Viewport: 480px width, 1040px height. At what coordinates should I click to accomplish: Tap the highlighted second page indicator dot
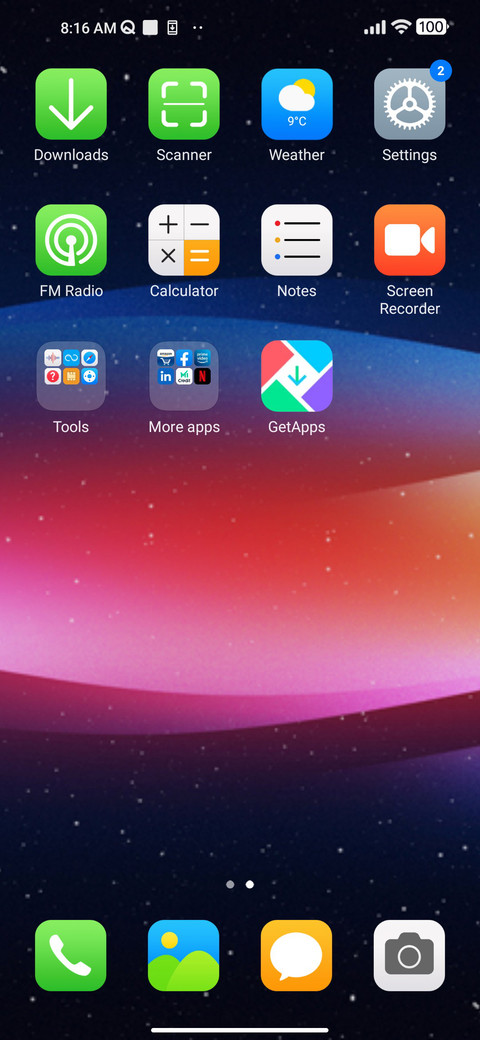point(250,884)
